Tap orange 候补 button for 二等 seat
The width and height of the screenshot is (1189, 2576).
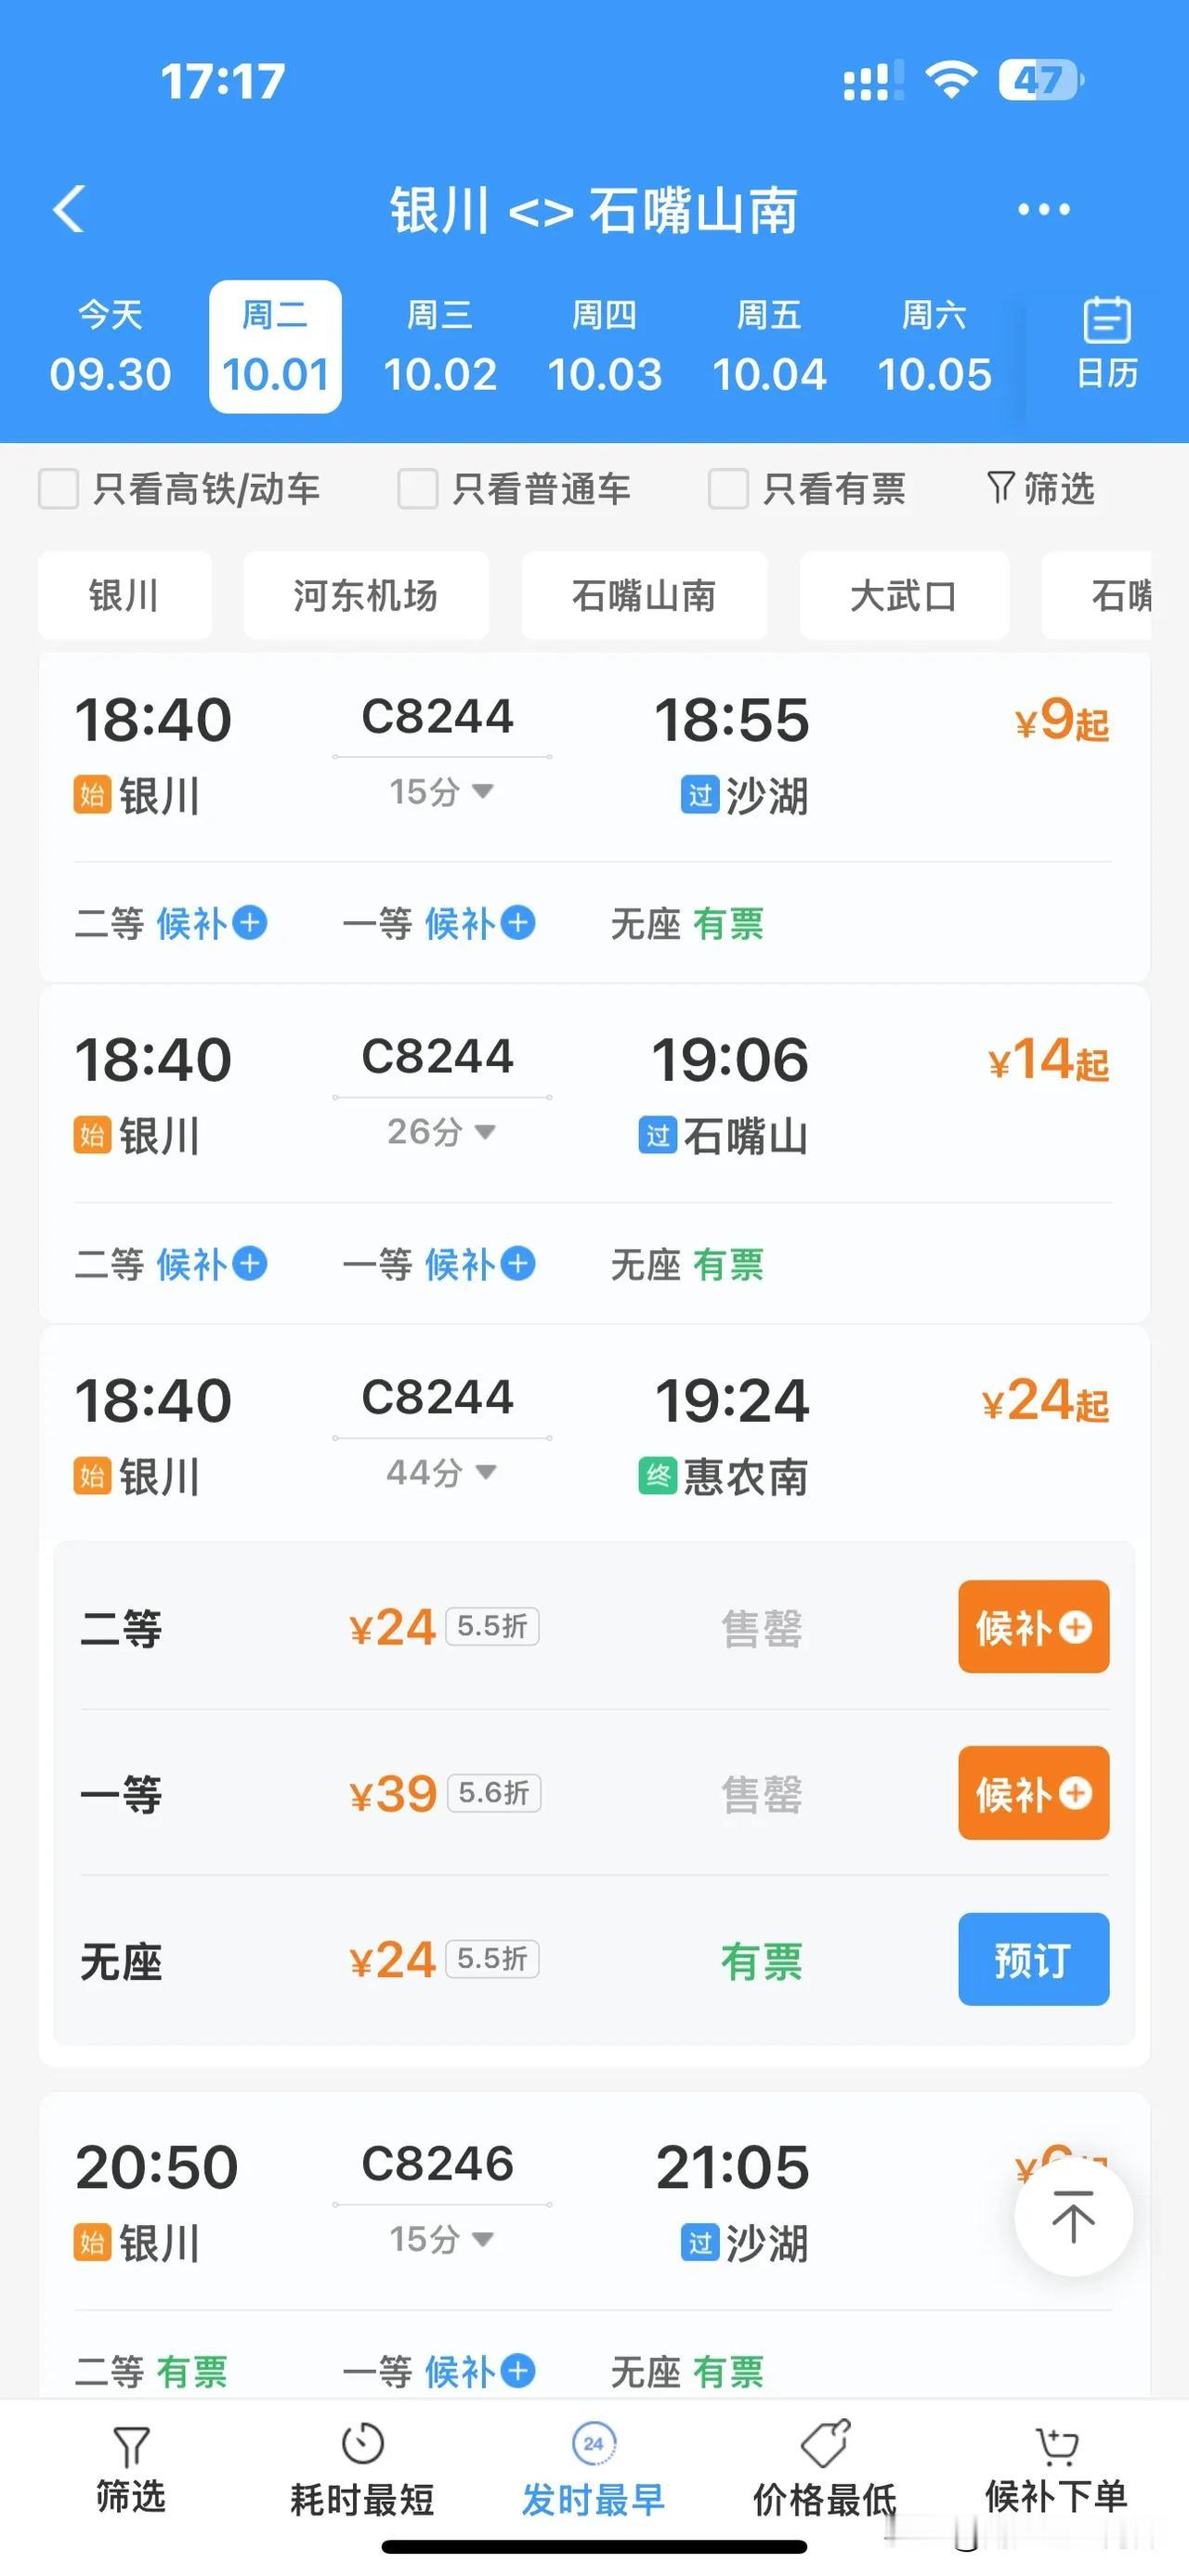click(1033, 1627)
